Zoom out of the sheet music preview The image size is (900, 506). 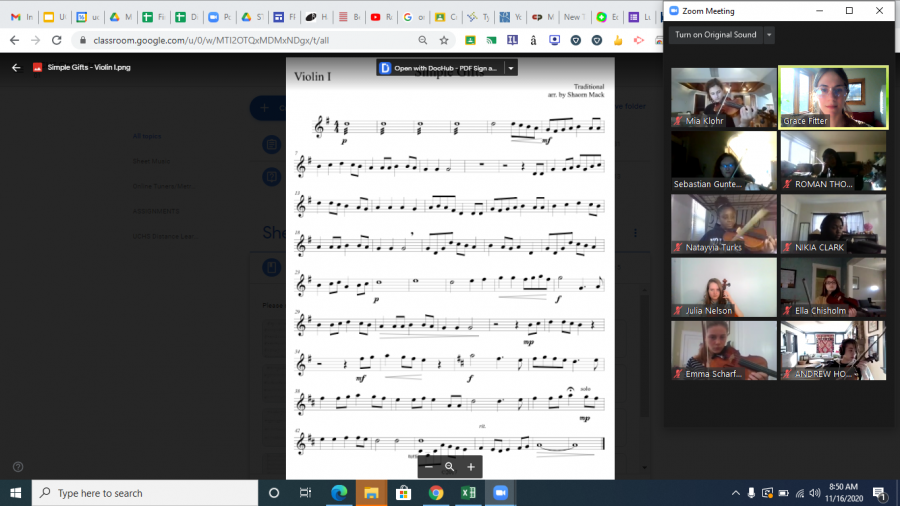(x=429, y=467)
